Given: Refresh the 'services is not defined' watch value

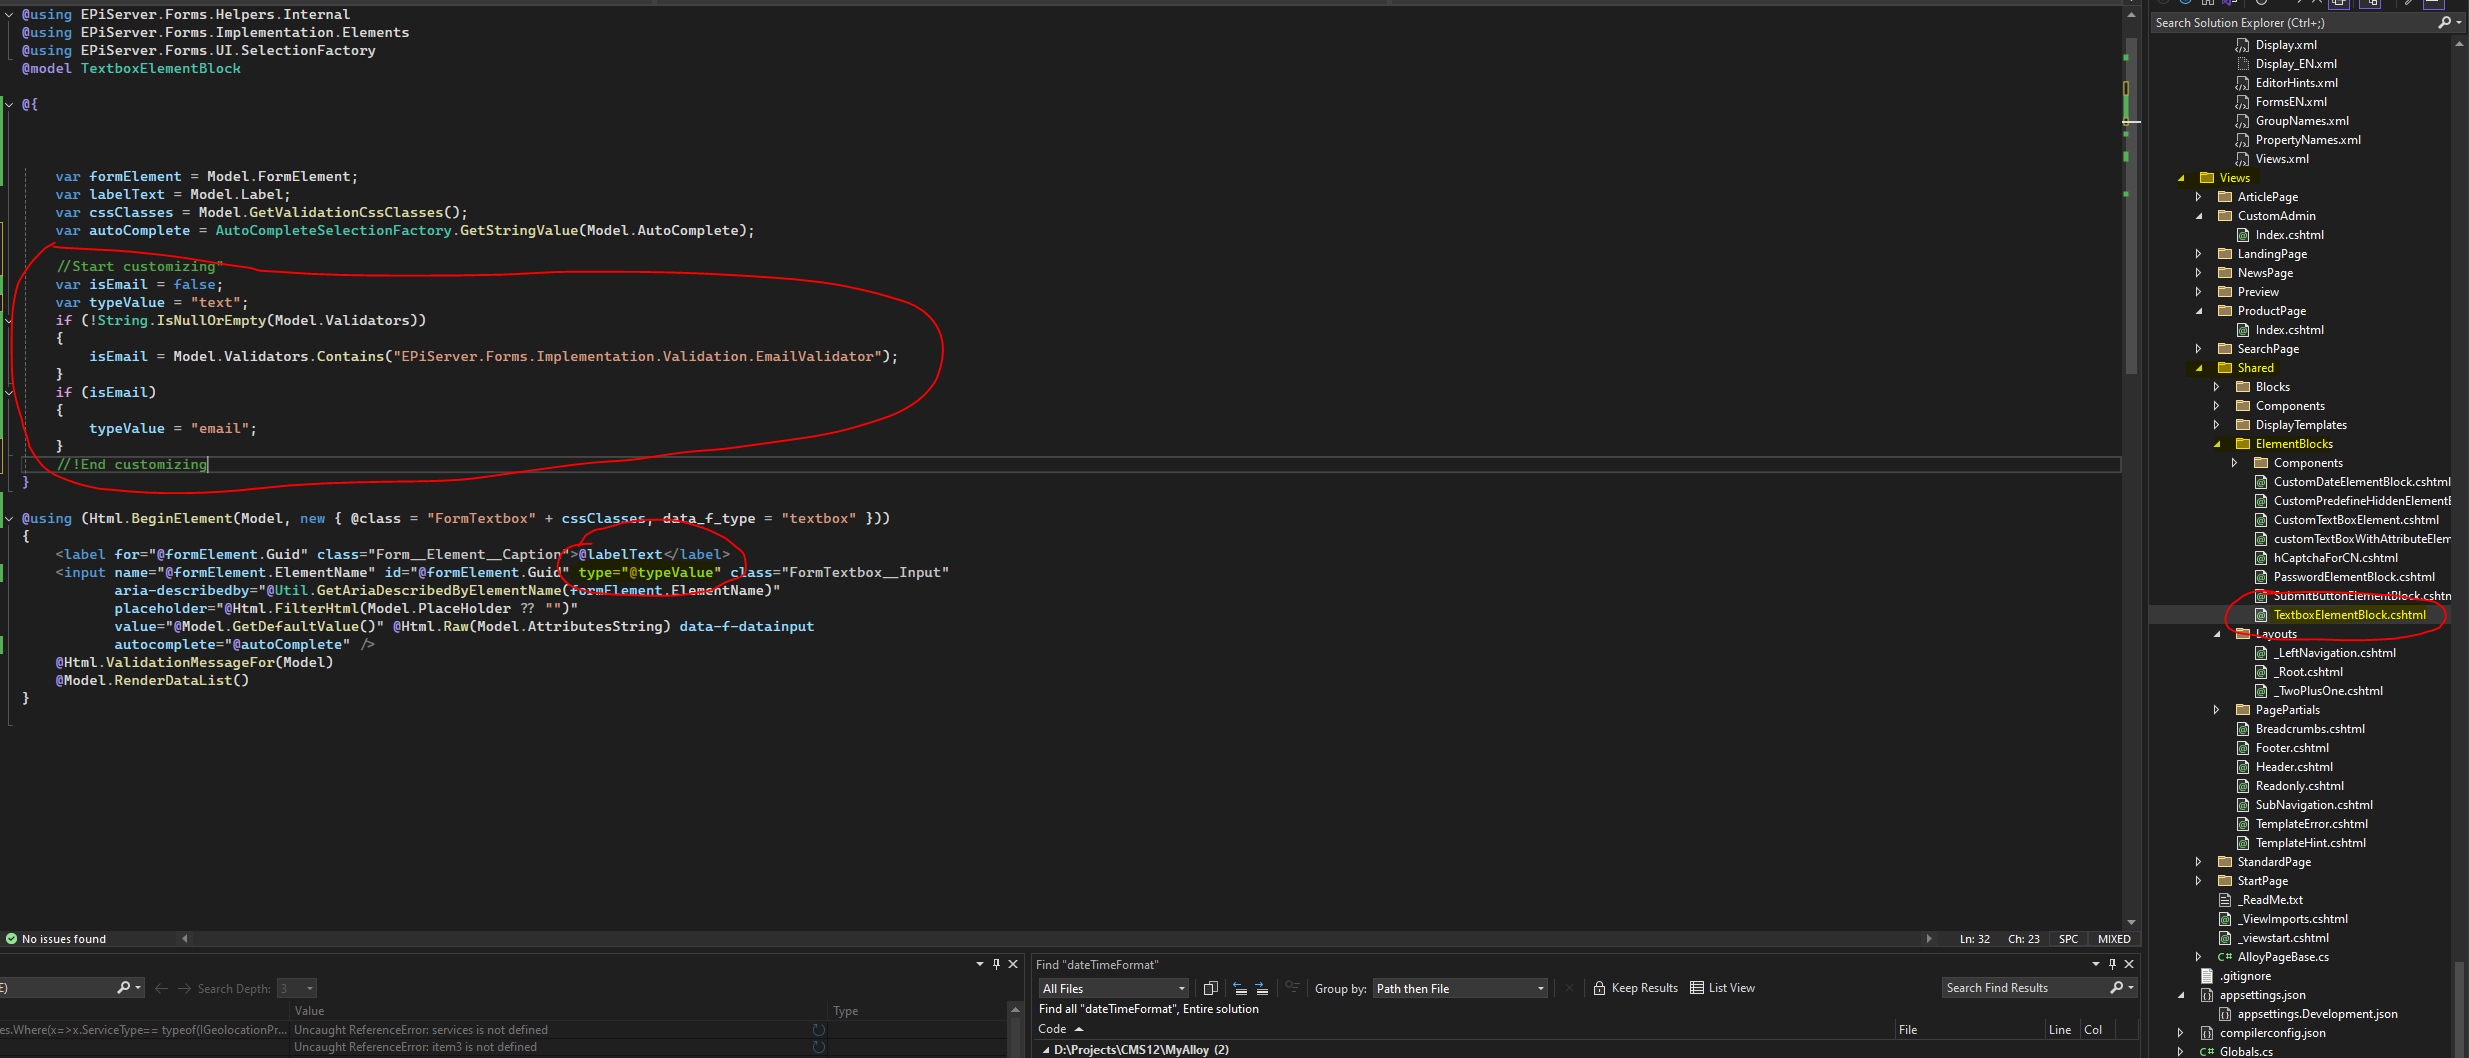Looking at the screenshot, I should tap(819, 1030).
